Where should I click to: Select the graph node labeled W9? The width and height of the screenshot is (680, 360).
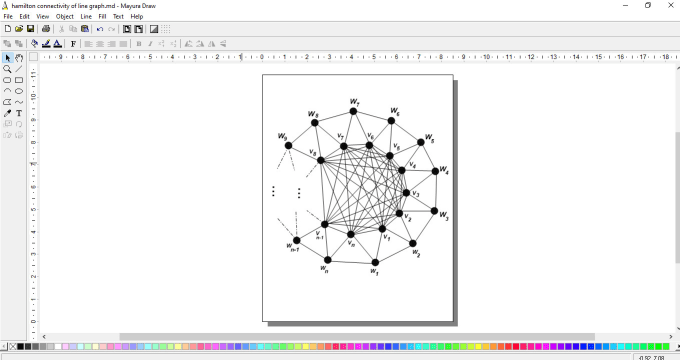point(288,145)
